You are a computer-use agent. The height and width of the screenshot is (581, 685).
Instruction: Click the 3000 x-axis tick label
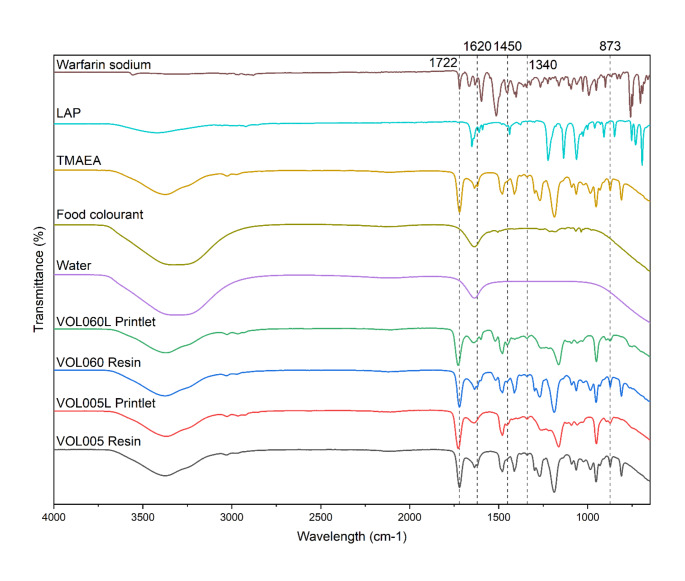232,518
